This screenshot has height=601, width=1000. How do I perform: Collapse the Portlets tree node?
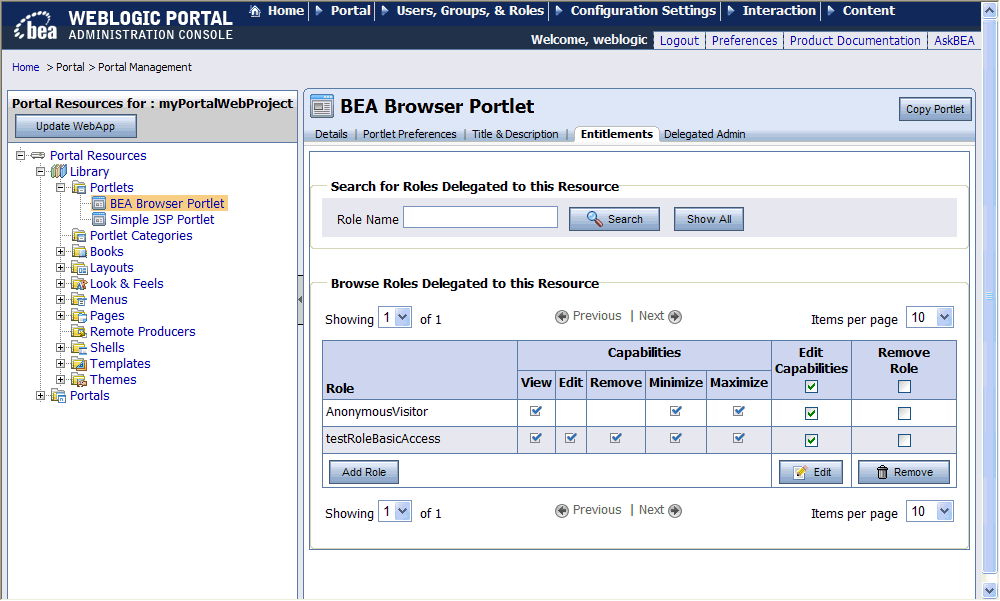click(60, 187)
